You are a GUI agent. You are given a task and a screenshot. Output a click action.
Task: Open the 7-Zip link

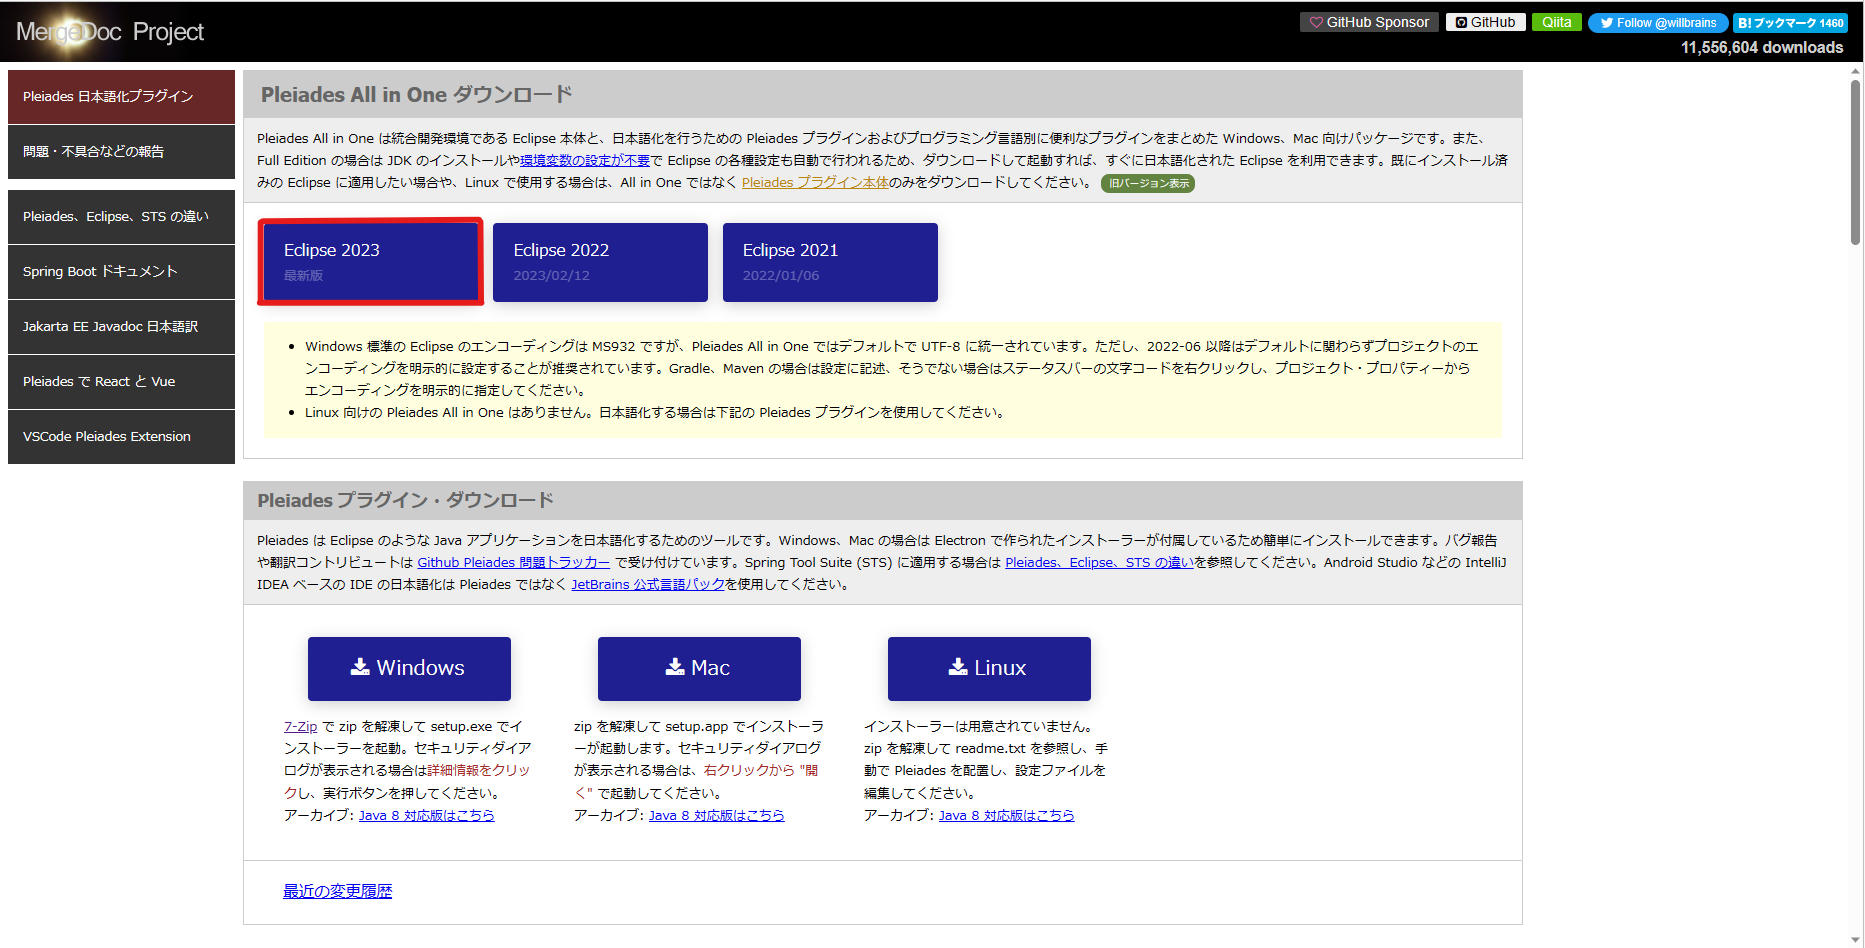pyautogui.click(x=300, y=726)
